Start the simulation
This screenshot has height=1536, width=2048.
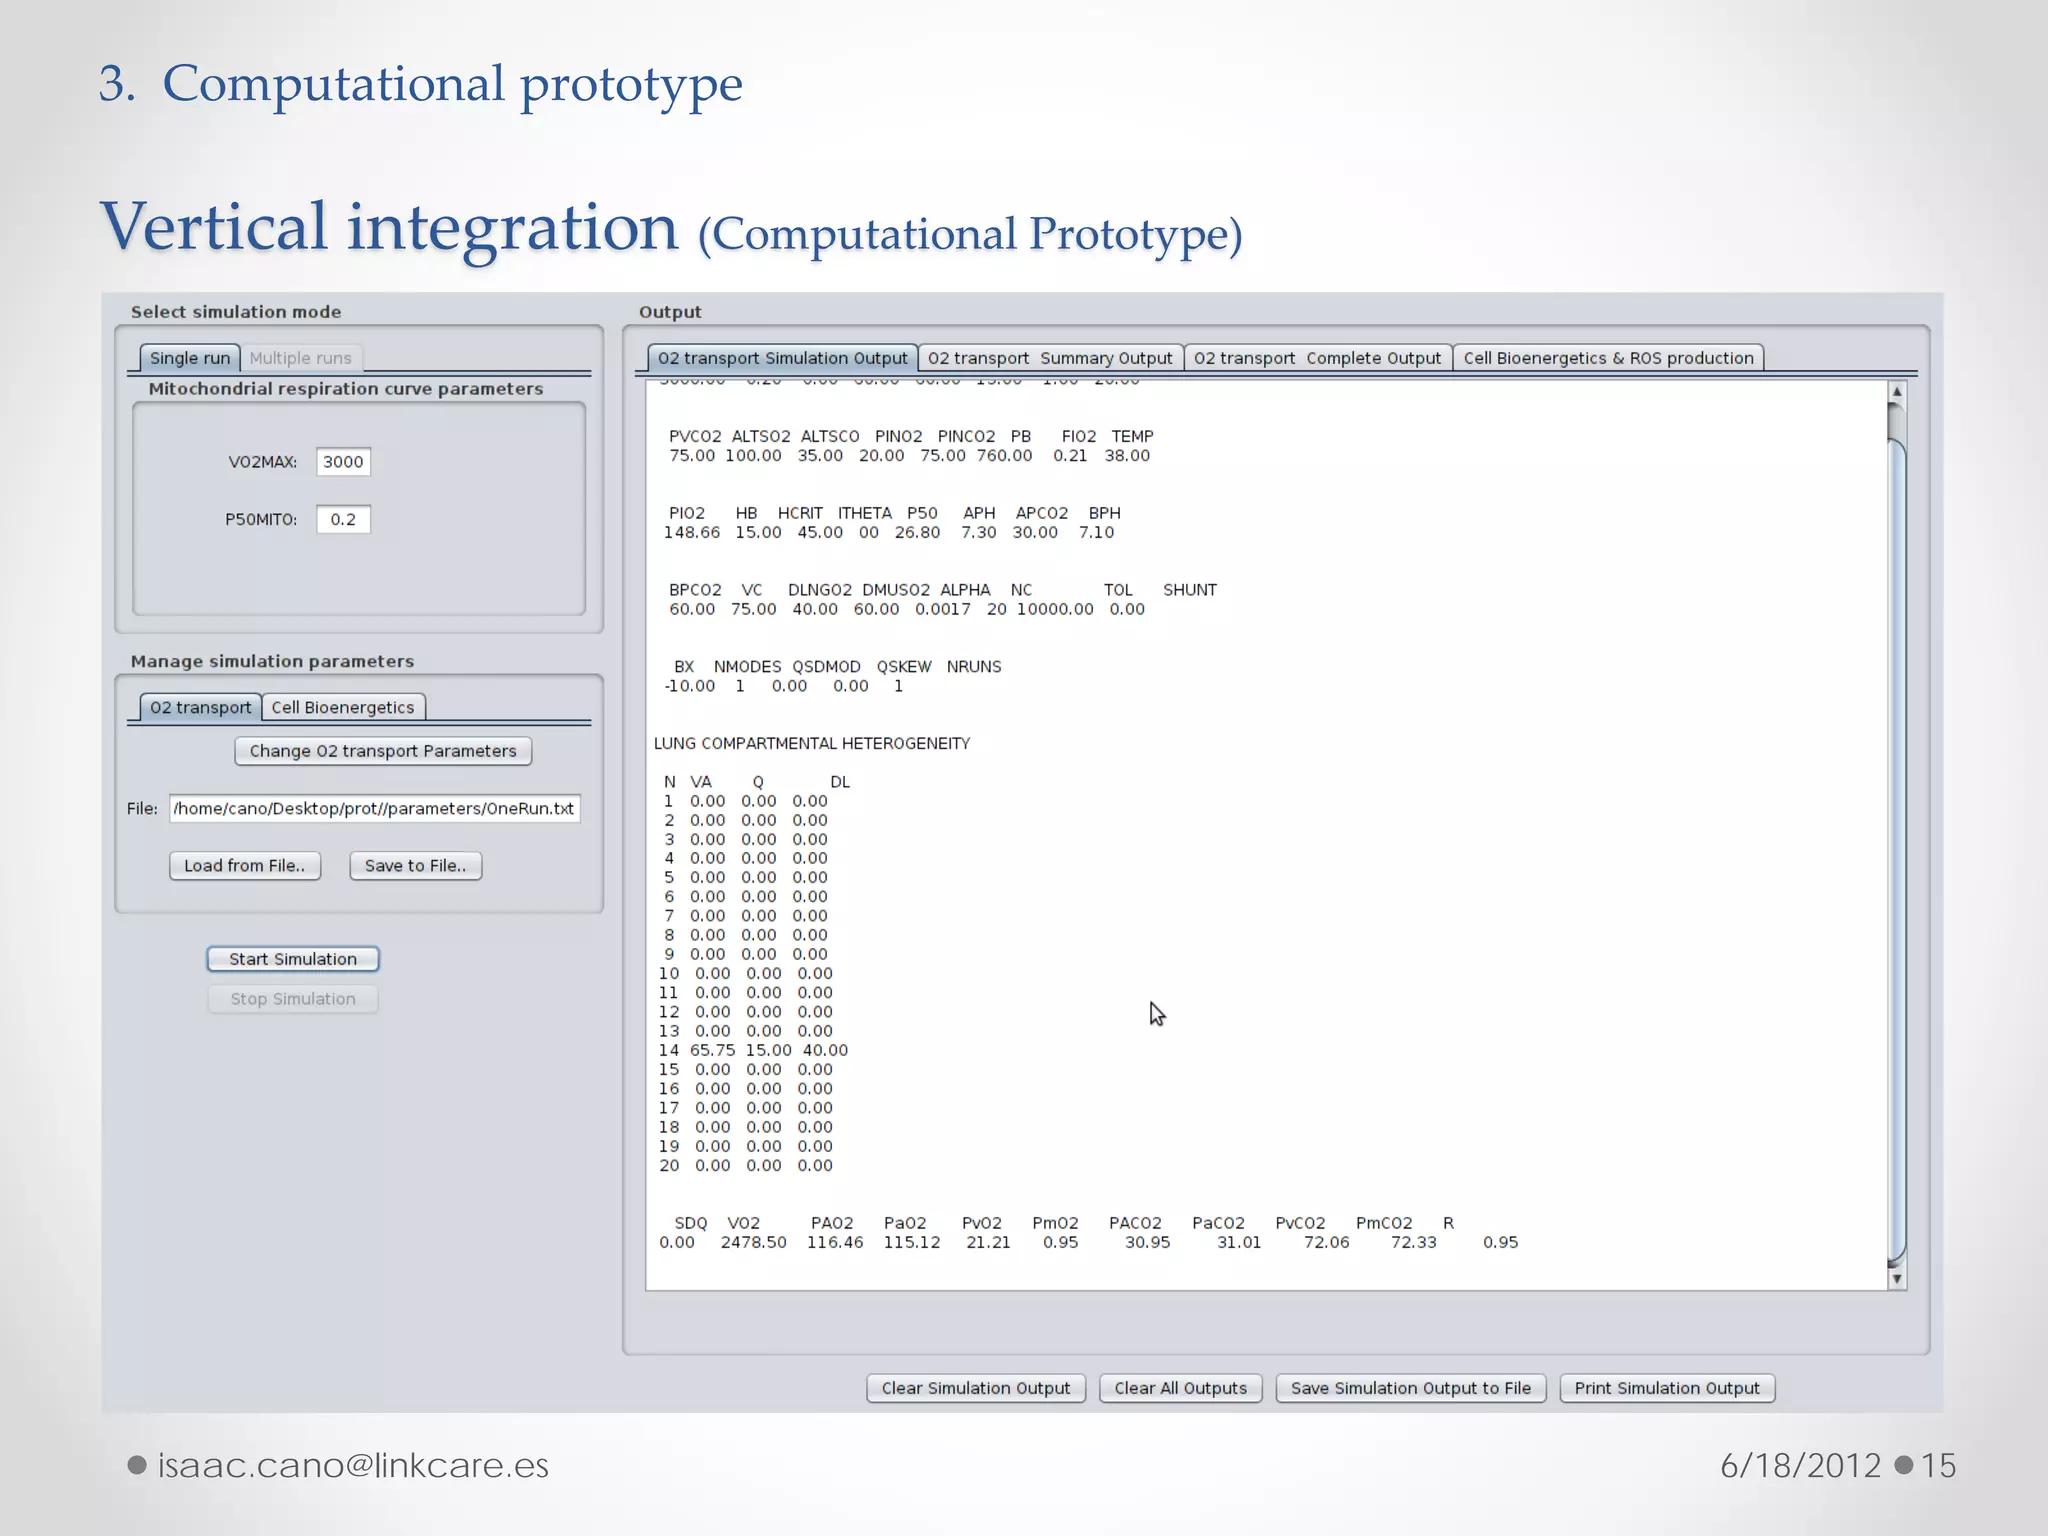[x=293, y=959]
